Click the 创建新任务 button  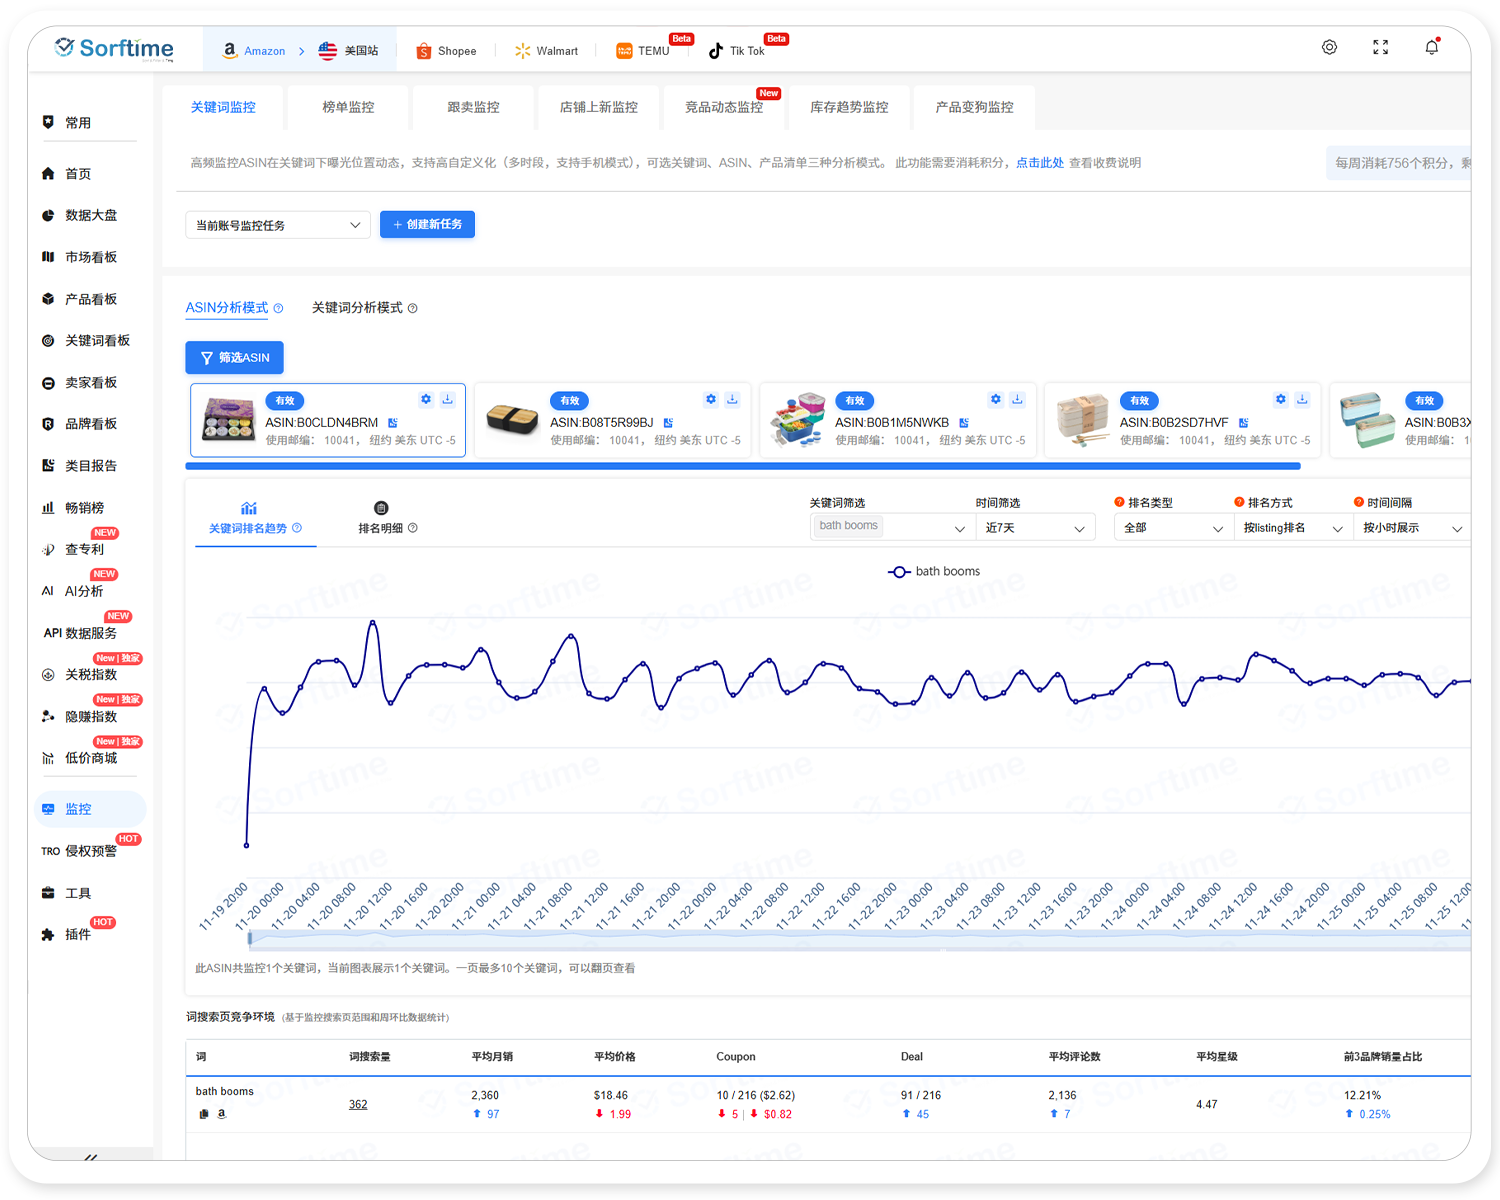pyautogui.click(x=427, y=224)
